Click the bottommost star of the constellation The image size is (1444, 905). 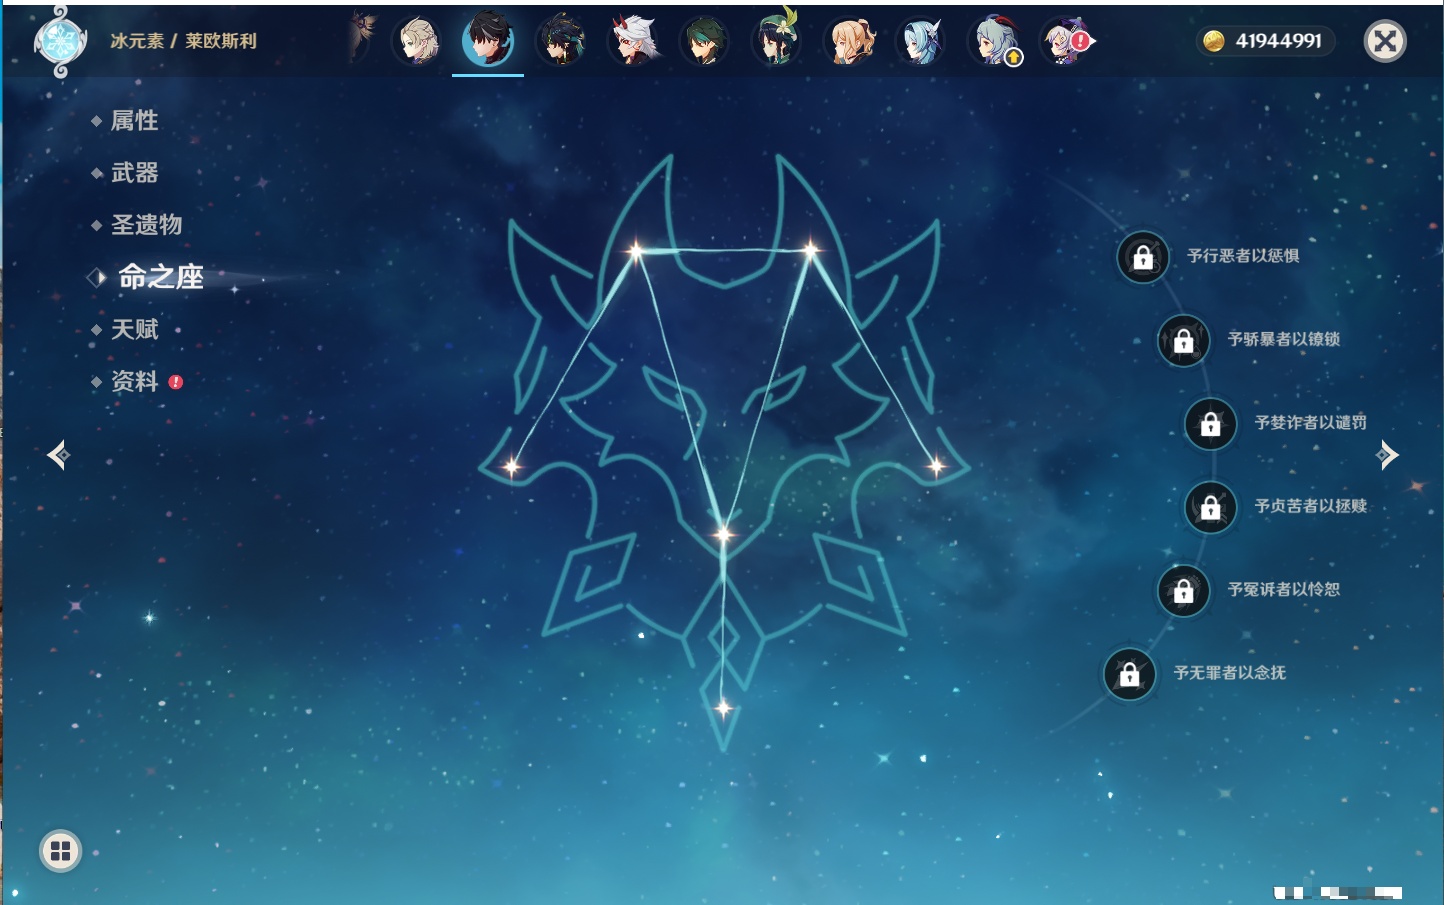pos(723,708)
